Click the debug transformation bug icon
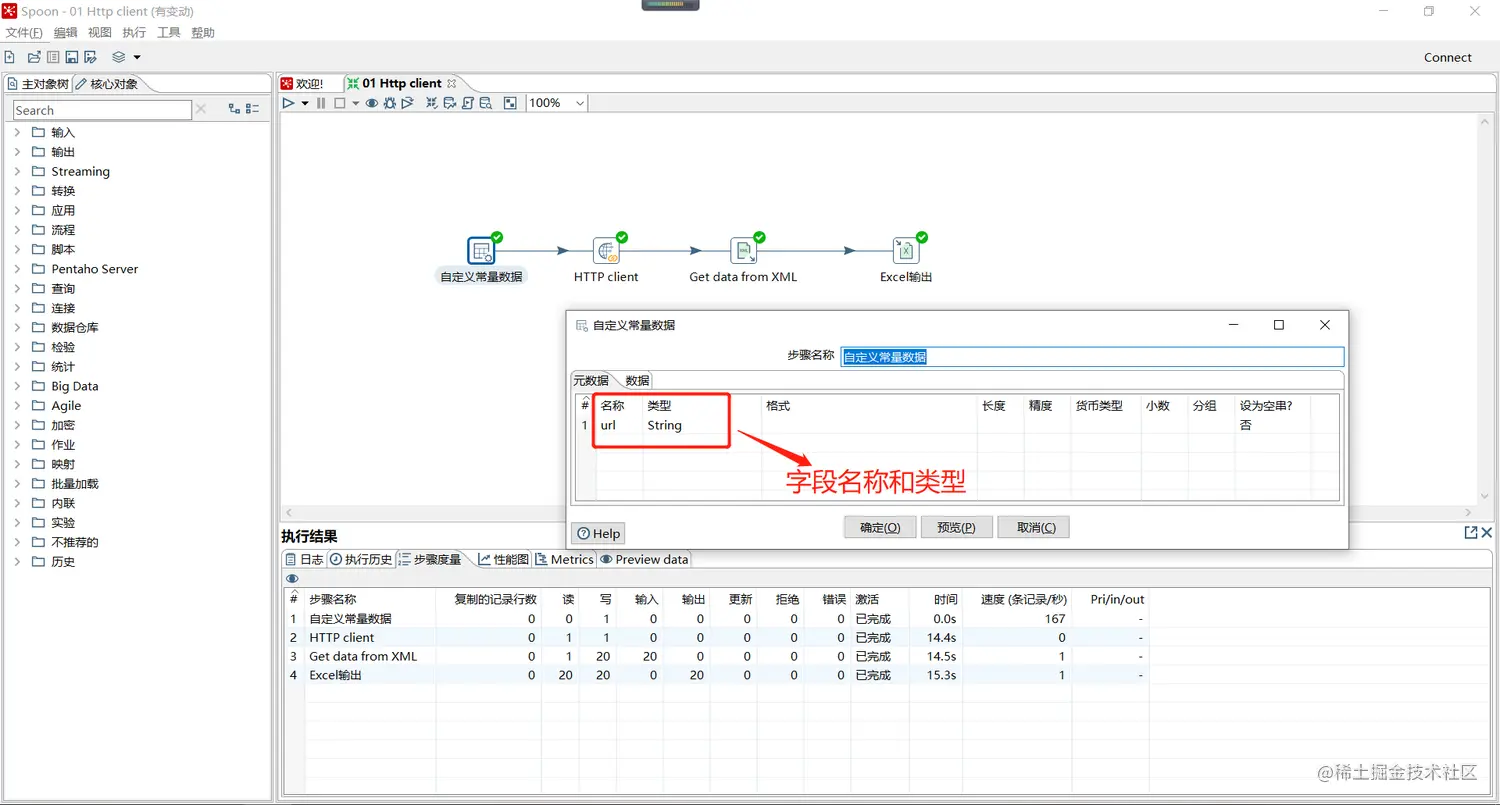This screenshot has width=1500, height=805. [389, 103]
